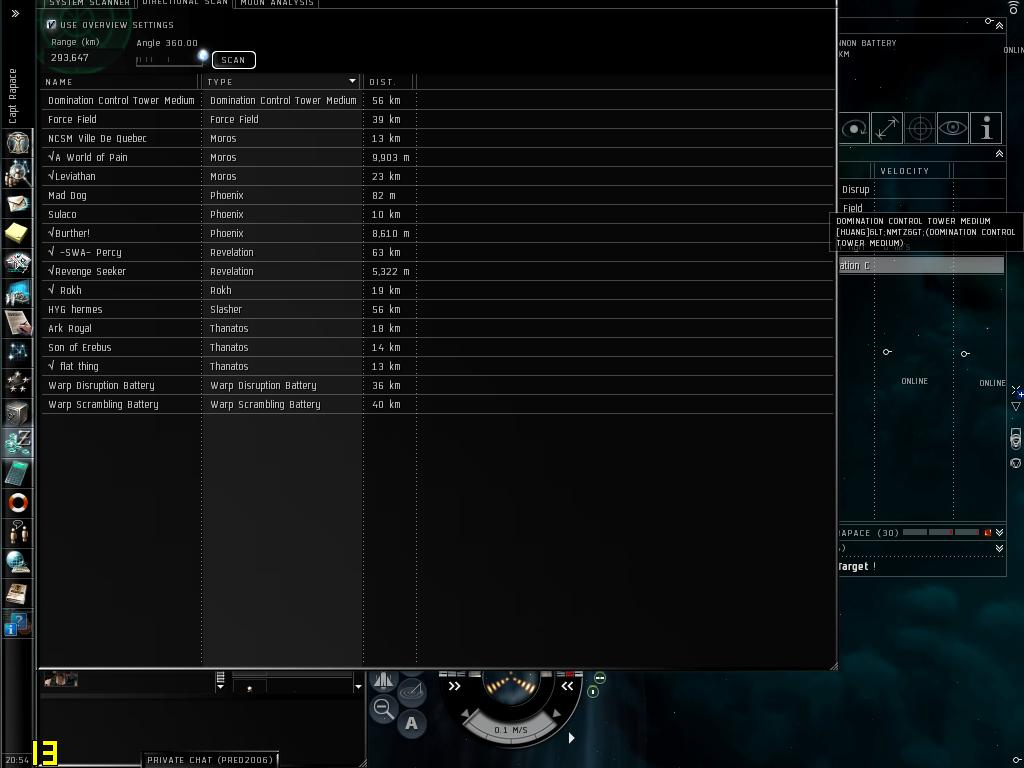The width and height of the screenshot is (1024, 768).
Task: Click the Keep at range arrows icon
Action: [x=887, y=129]
